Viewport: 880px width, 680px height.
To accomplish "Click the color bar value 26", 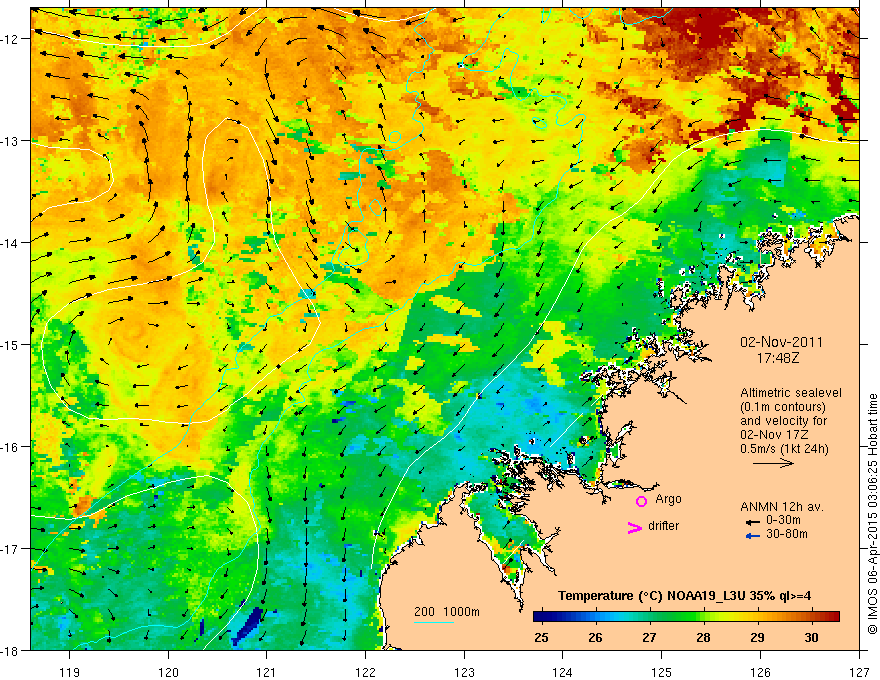I will click(595, 637).
